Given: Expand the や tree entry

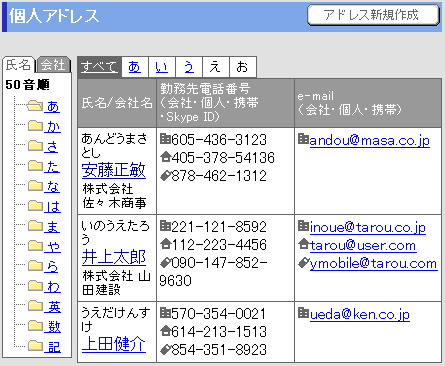Looking at the screenshot, I should 53,246.
